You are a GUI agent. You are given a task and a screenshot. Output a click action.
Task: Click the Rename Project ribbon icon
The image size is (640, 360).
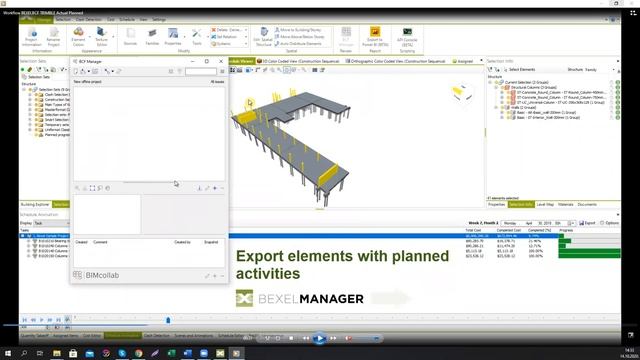[53, 37]
